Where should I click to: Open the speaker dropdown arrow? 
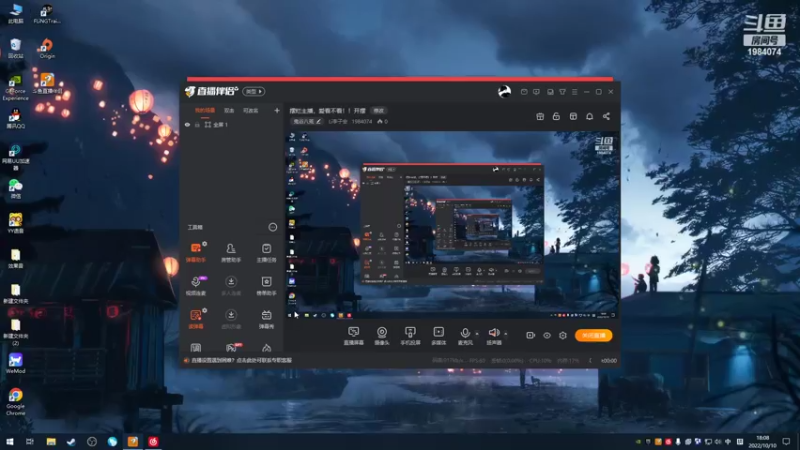[x=506, y=334]
